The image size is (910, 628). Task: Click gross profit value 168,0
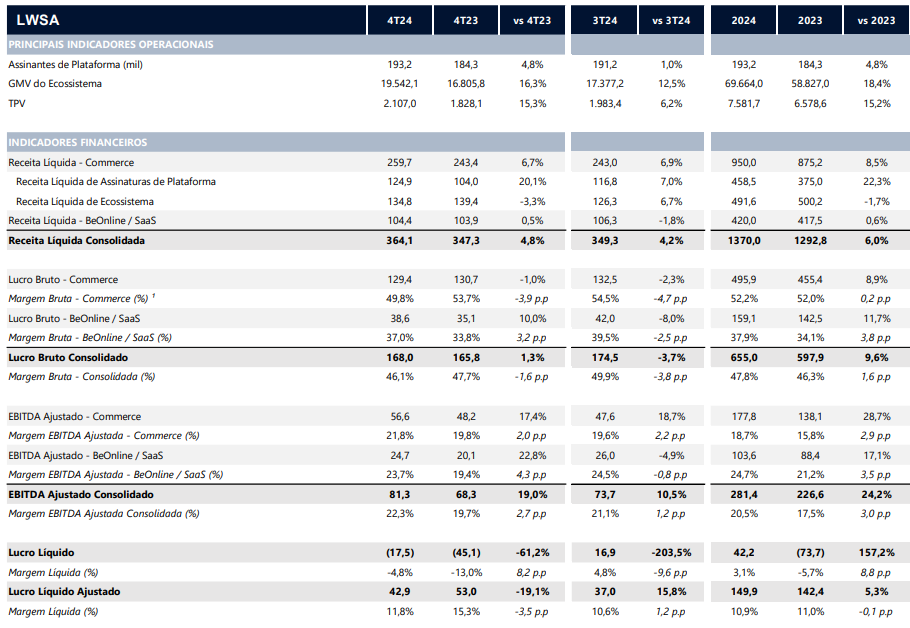click(399, 358)
